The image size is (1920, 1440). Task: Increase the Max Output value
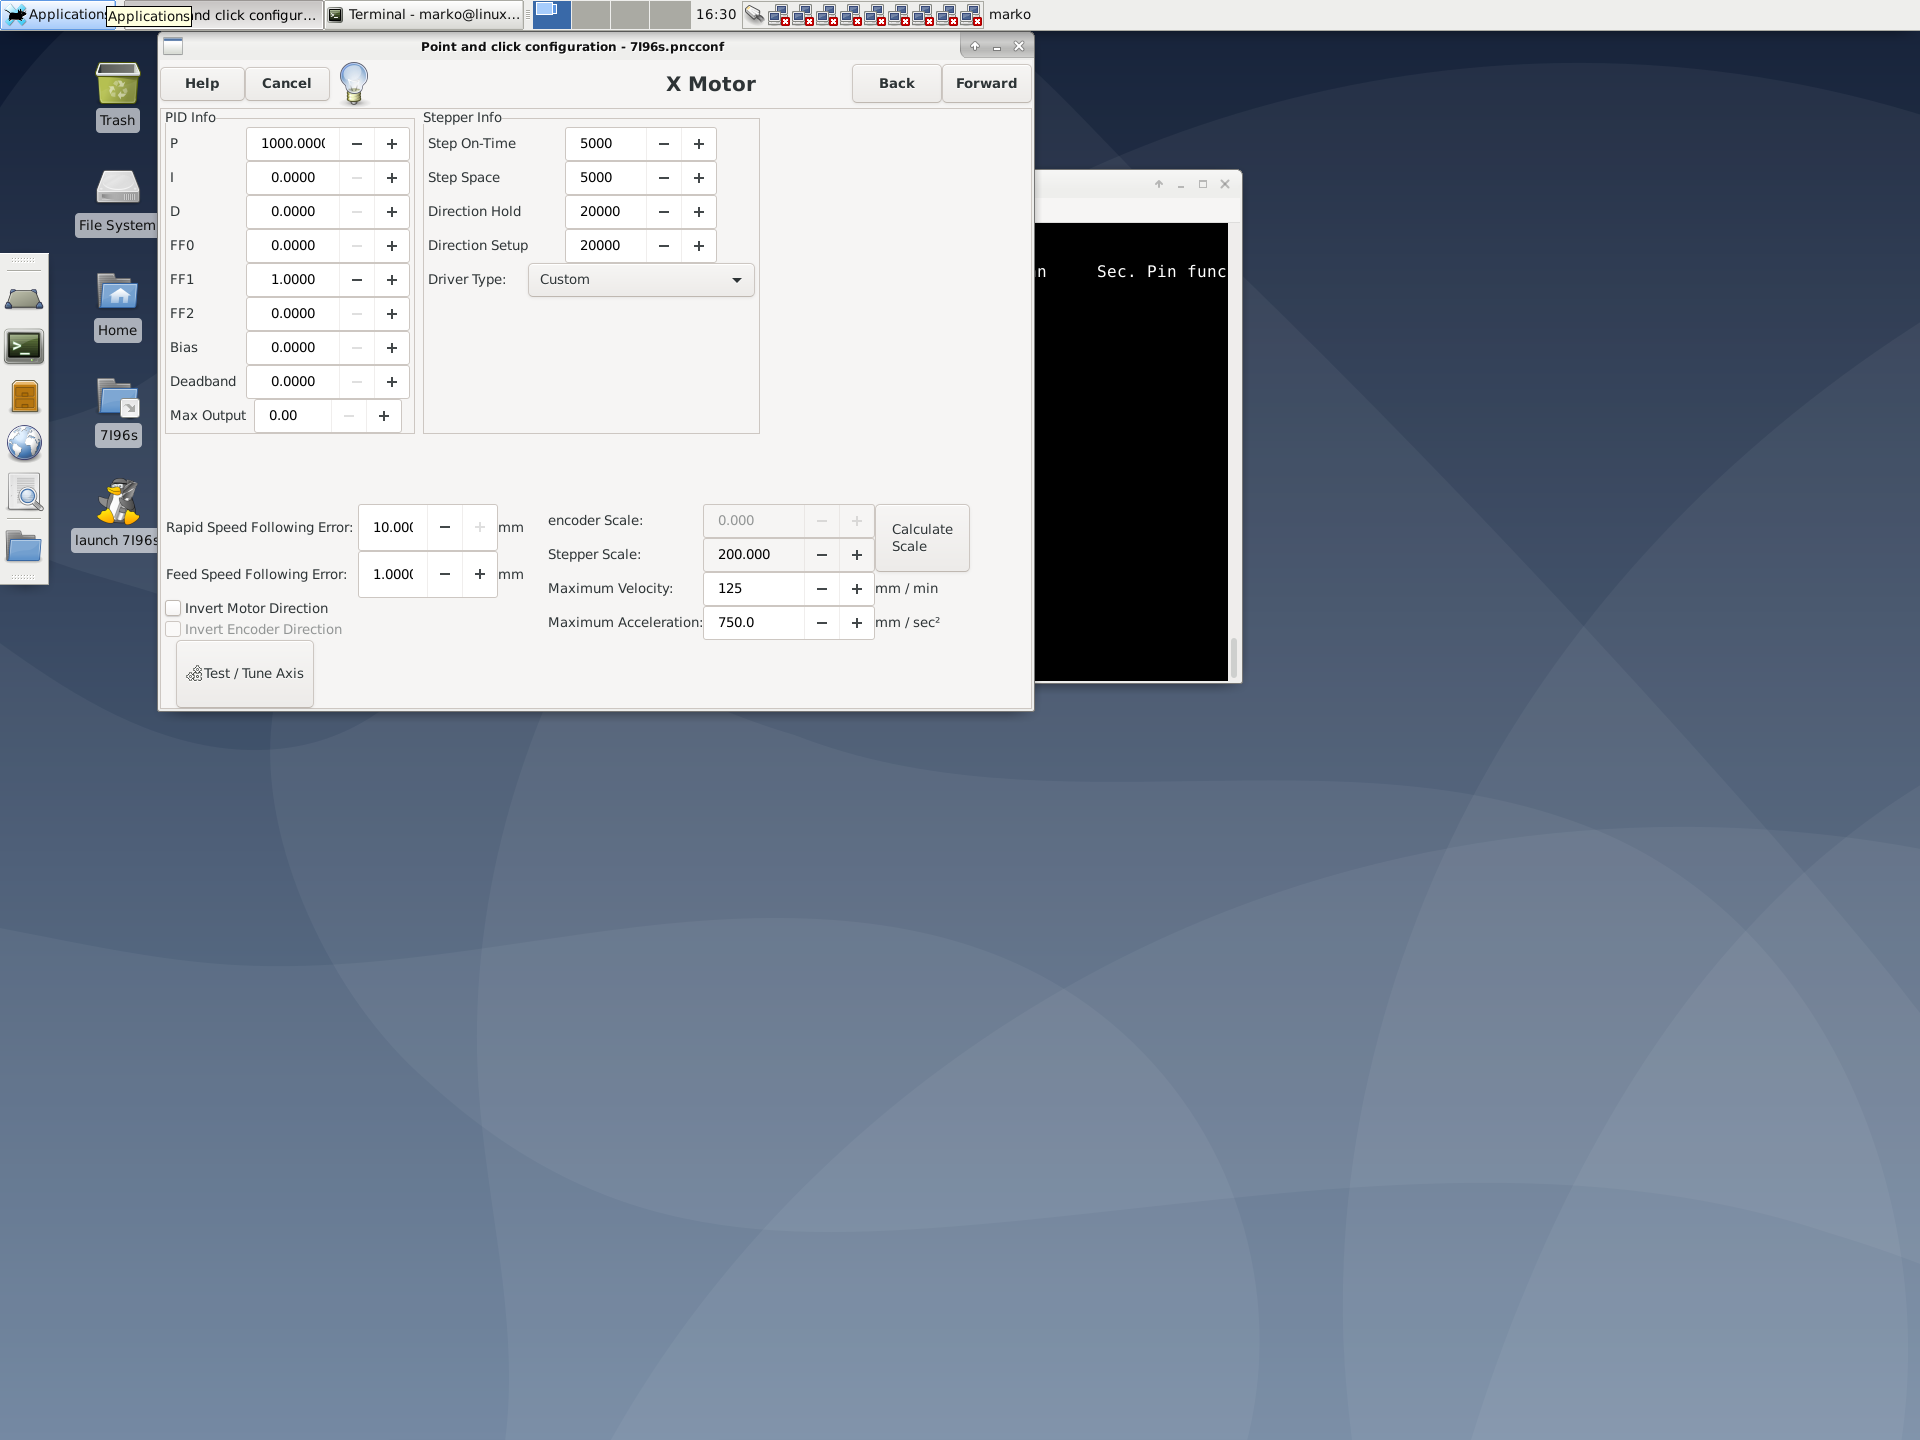(384, 416)
